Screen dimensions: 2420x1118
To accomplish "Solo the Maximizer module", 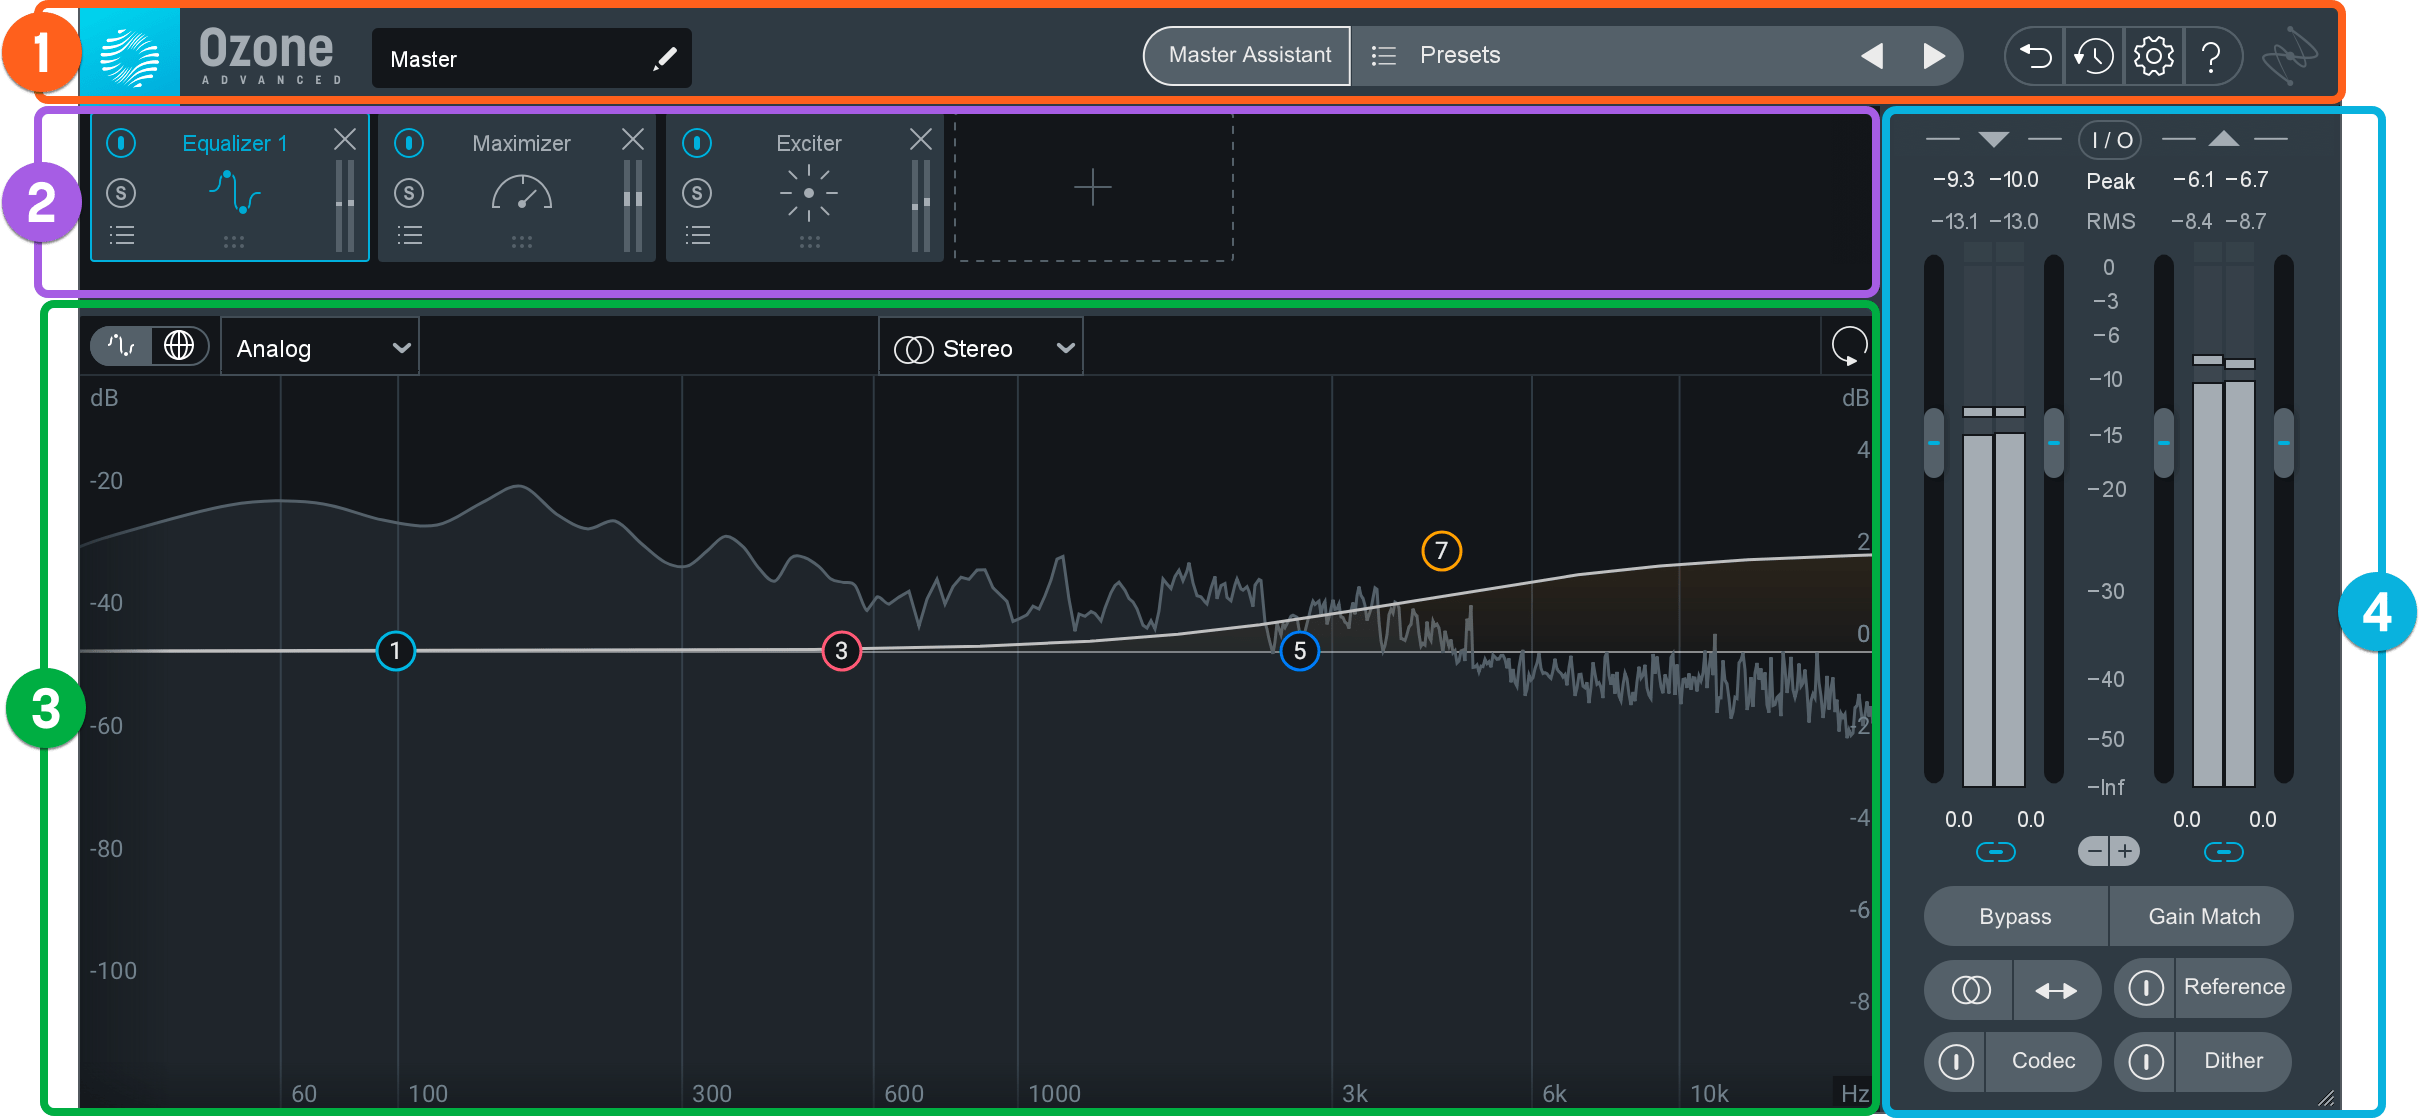I will click(x=409, y=192).
